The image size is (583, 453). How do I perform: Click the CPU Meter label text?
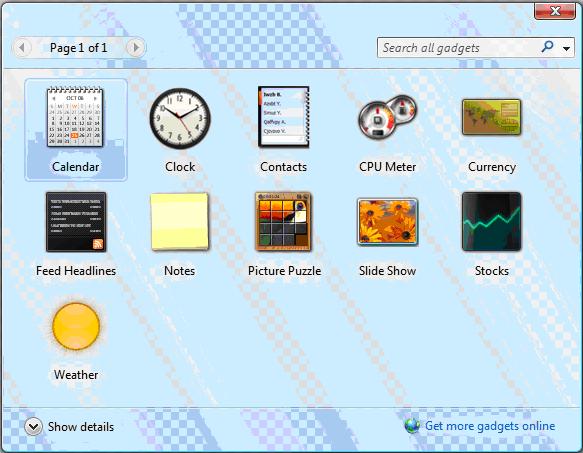tap(387, 167)
